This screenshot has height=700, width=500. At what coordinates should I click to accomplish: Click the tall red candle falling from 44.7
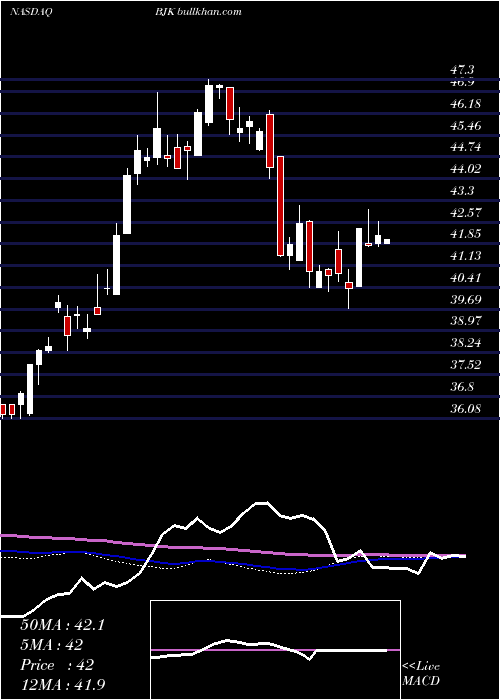click(x=280, y=206)
